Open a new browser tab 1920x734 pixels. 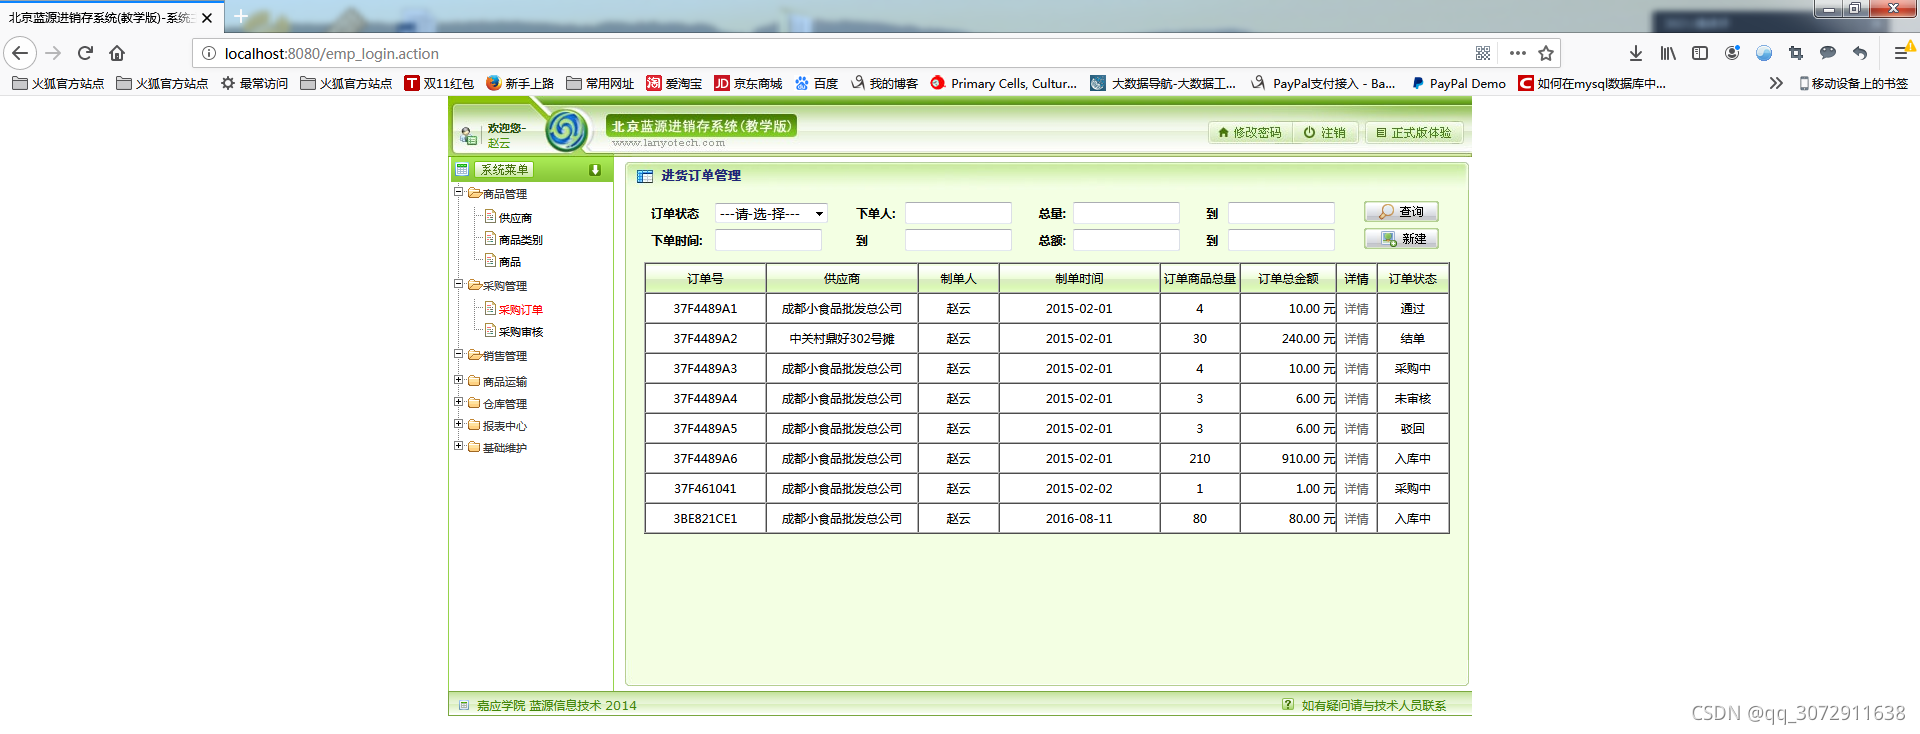[241, 17]
